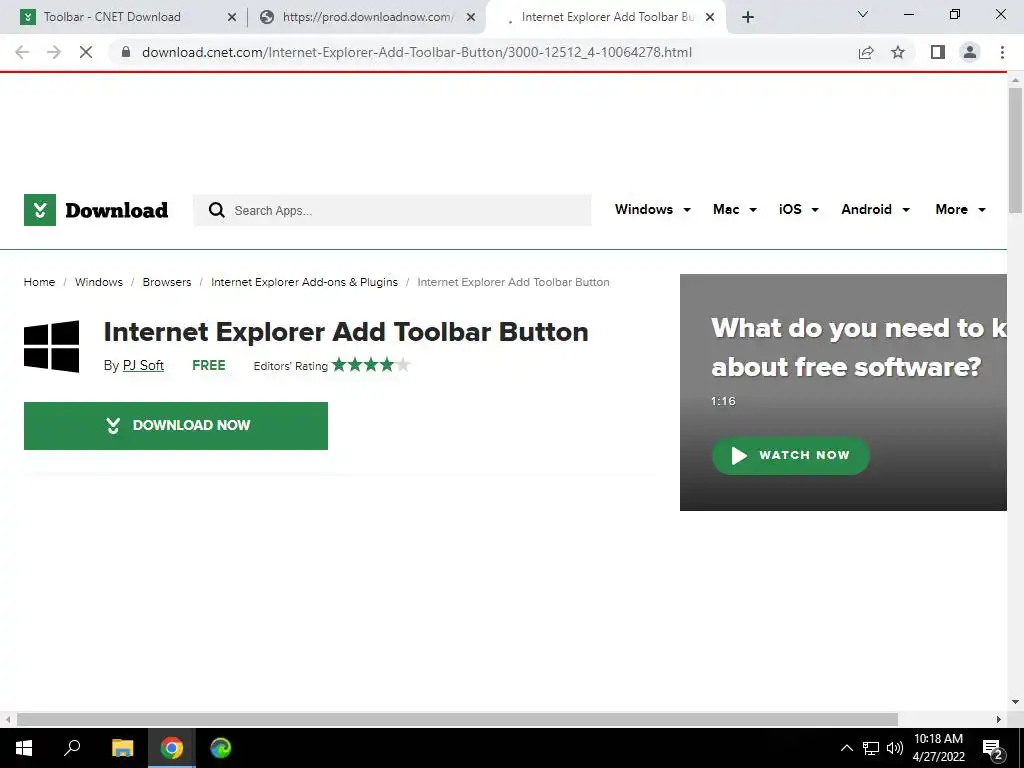The image size is (1024, 768).
Task: Expand the Windows dropdown menu
Action: [652, 210]
